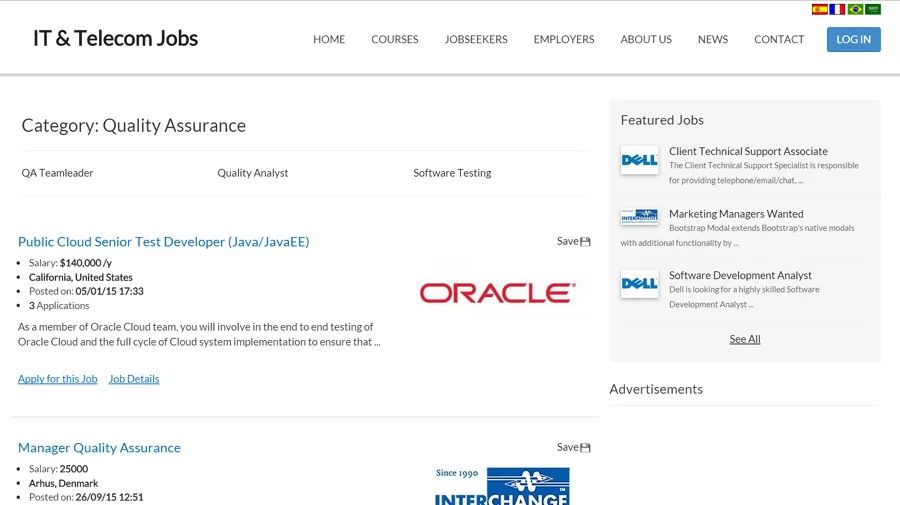The width and height of the screenshot is (900, 505).
Task: Click the Oracle company logo
Action: (x=497, y=292)
